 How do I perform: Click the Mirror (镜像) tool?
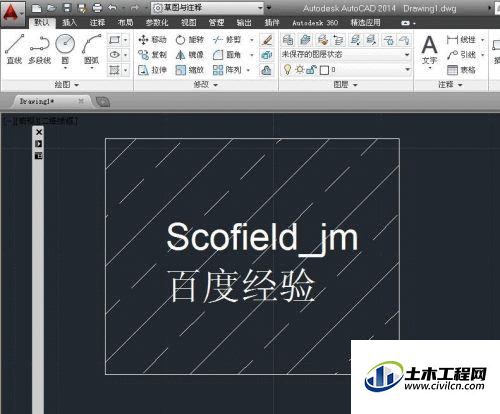189,55
